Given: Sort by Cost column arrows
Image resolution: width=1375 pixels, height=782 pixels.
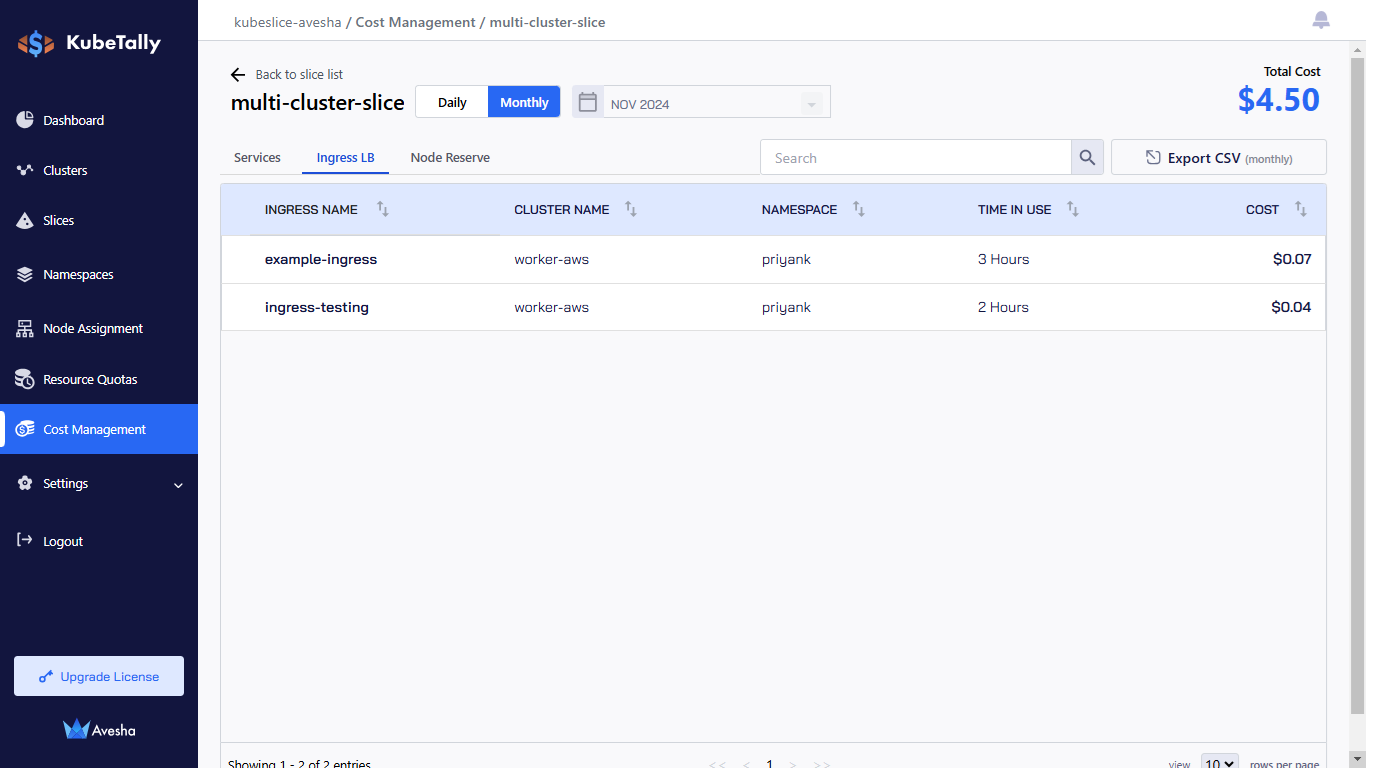Looking at the screenshot, I should pos(1301,209).
